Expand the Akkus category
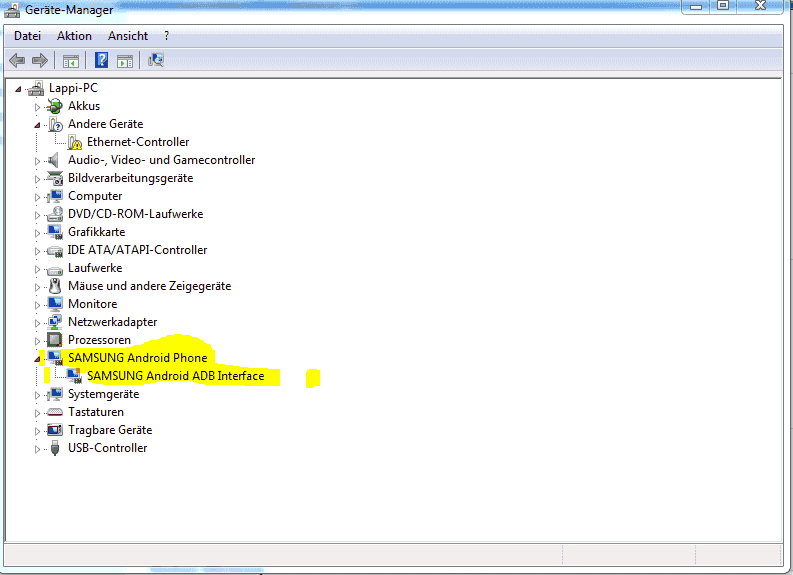The image size is (793, 575). 37,107
